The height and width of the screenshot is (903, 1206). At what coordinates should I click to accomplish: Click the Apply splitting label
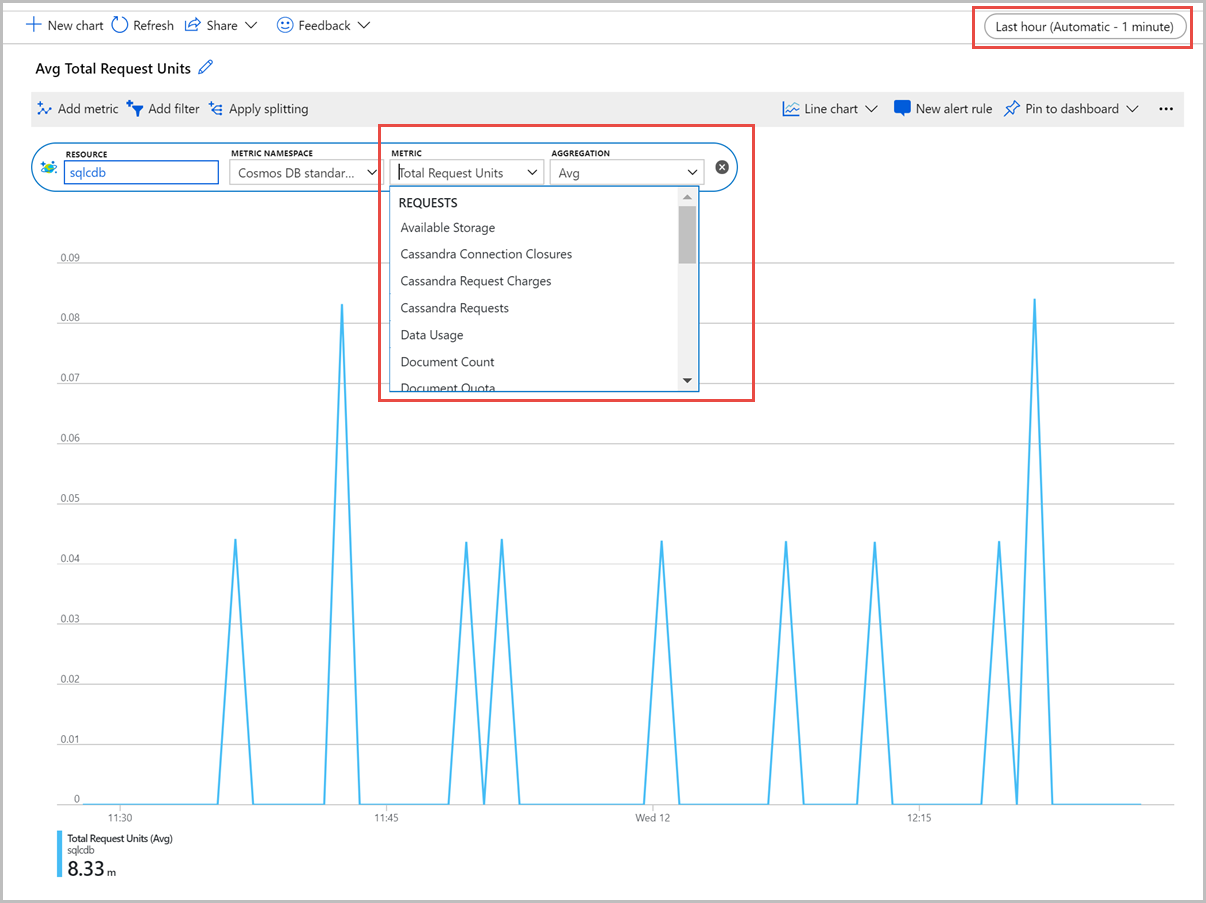click(x=269, y=109)
